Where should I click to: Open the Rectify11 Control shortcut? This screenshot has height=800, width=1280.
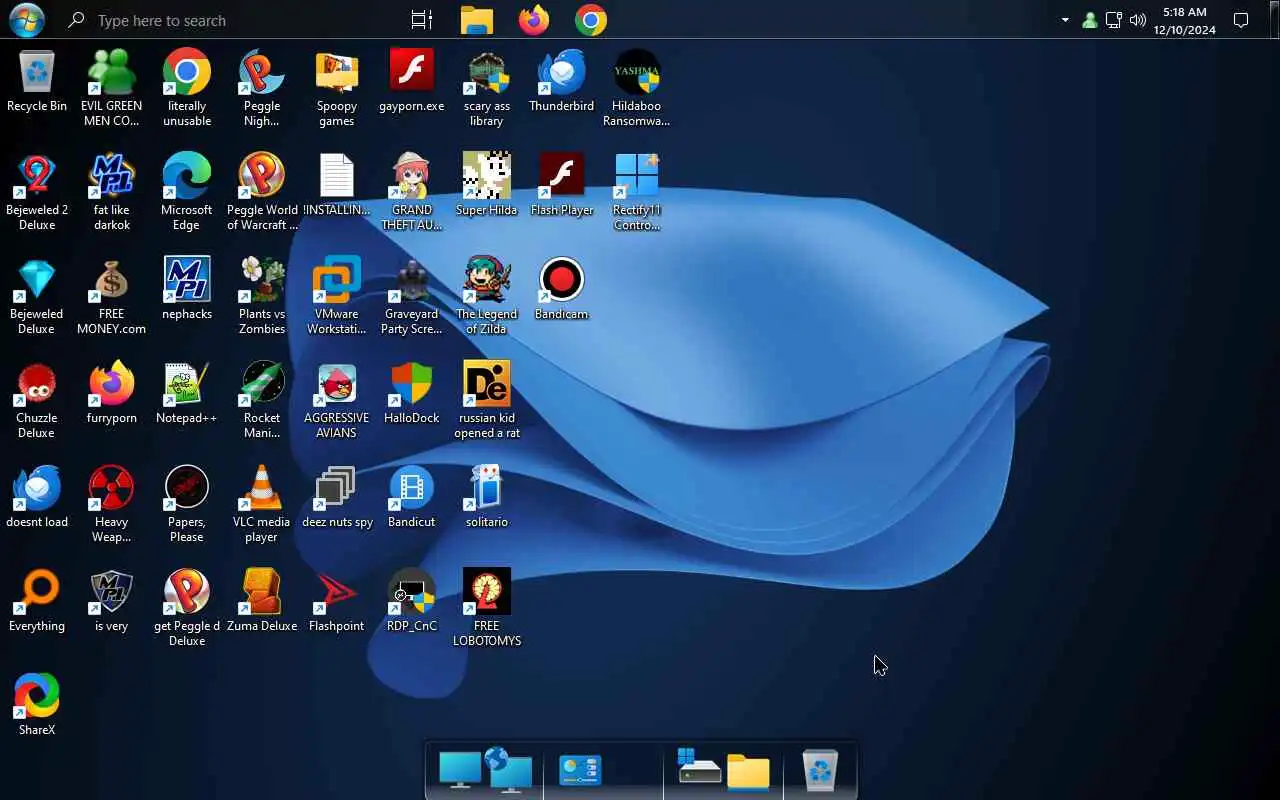pos(637,192)
